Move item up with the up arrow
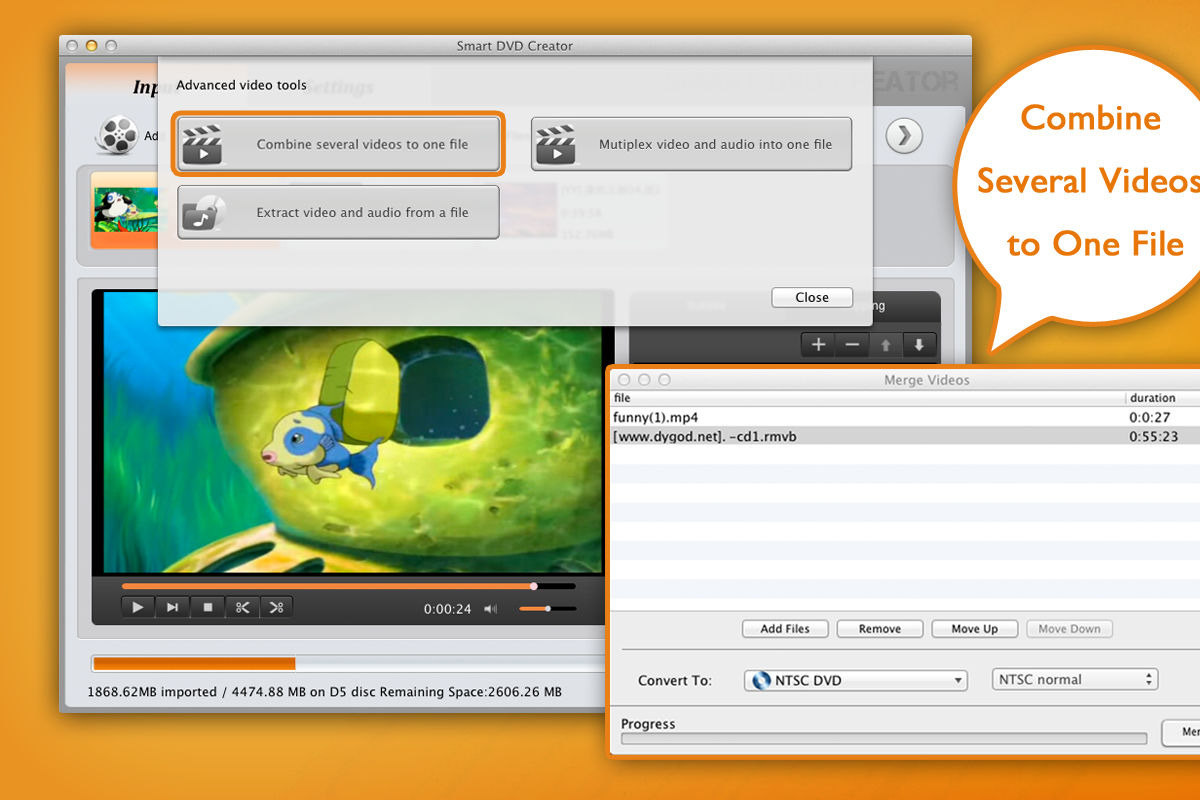 [x=886, y=345]
